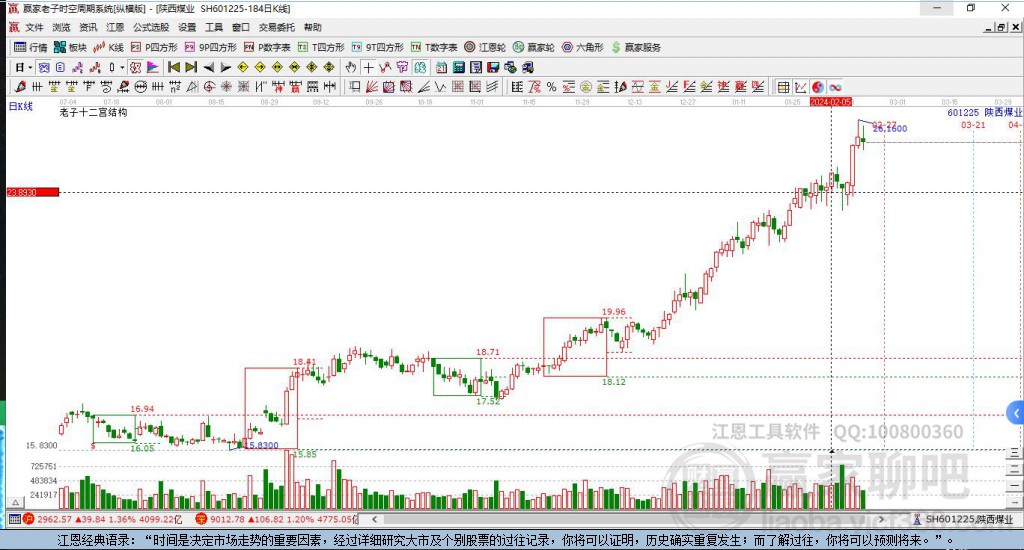Viewport: 1024px width, 550px height.
Task: Open the P数字表 tool
Action: pos(267,47)
